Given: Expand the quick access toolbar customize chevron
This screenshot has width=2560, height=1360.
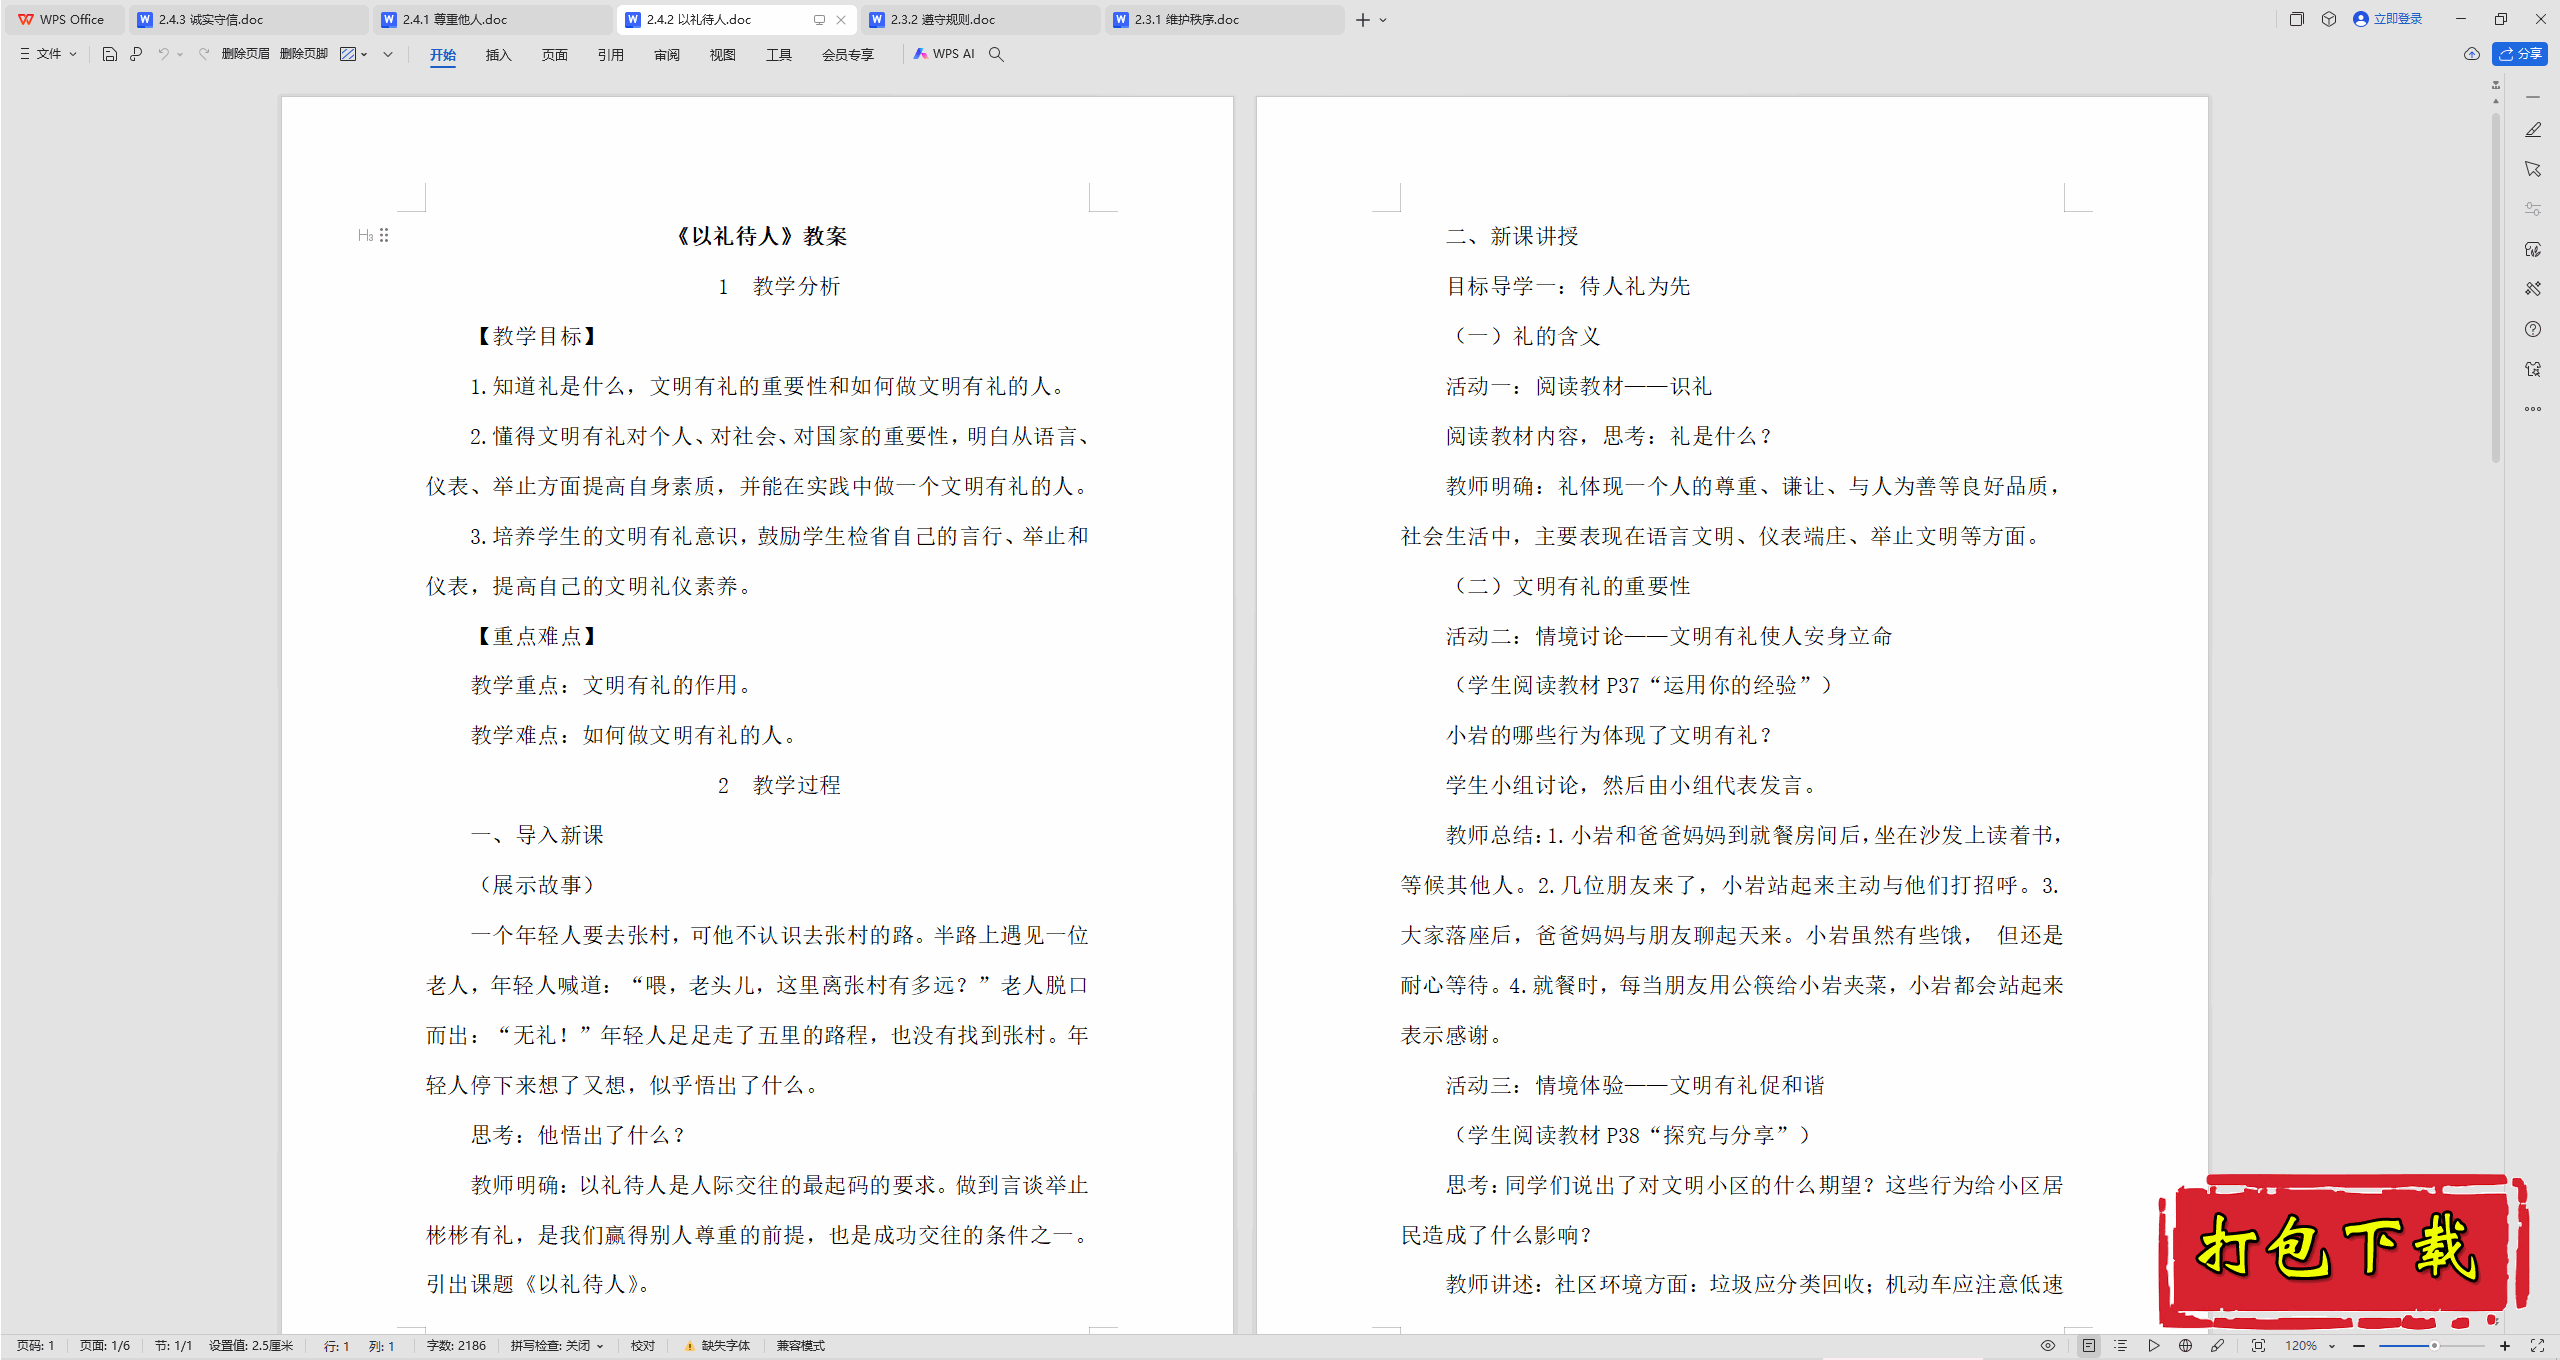Looking at the screenshot, I should (388, 54).
